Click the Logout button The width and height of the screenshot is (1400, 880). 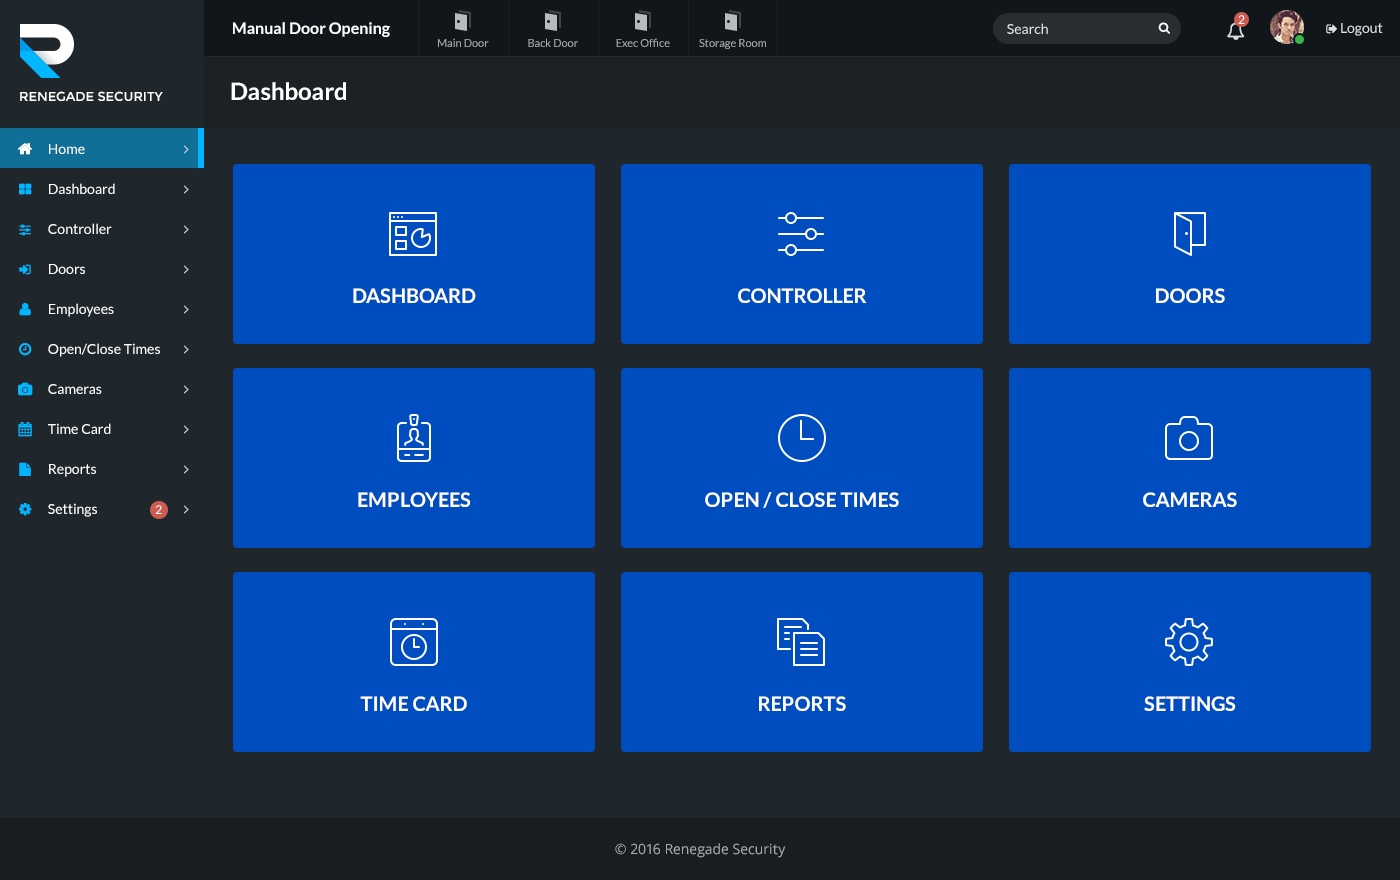click(1353, 28)
